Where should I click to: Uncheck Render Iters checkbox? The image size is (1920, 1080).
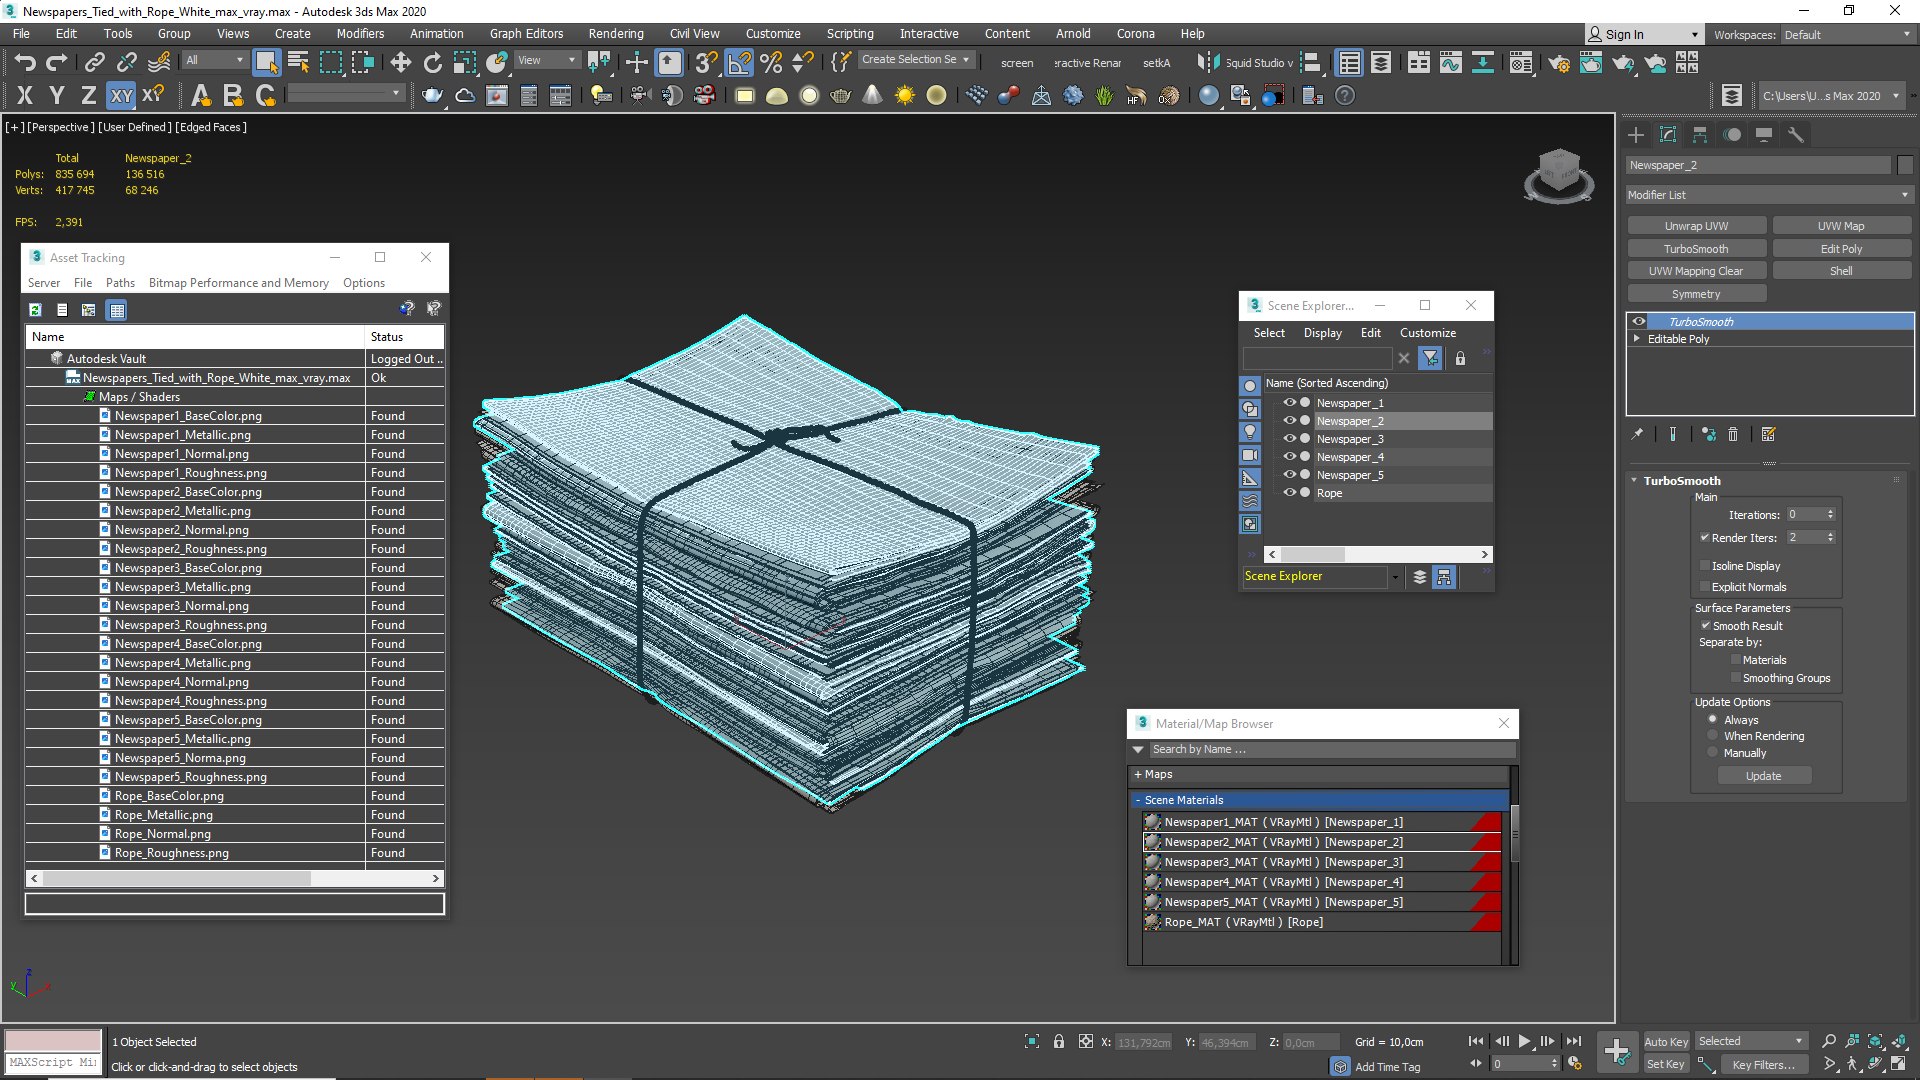click(1705, 537)
